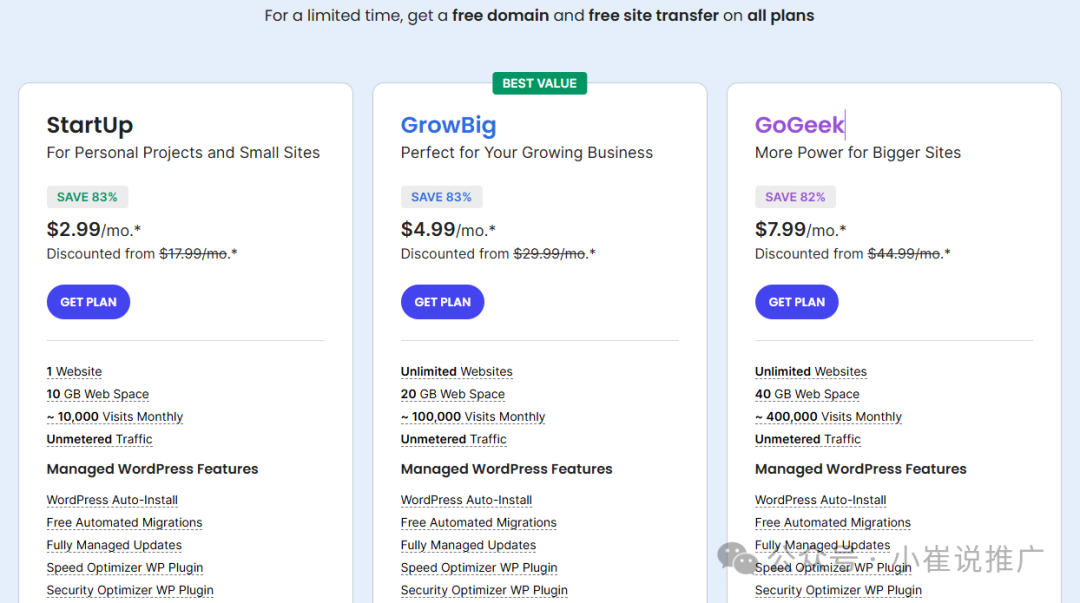Select the StartUp plan heading
Viewport: 1080px width, 603px height.
90,125
